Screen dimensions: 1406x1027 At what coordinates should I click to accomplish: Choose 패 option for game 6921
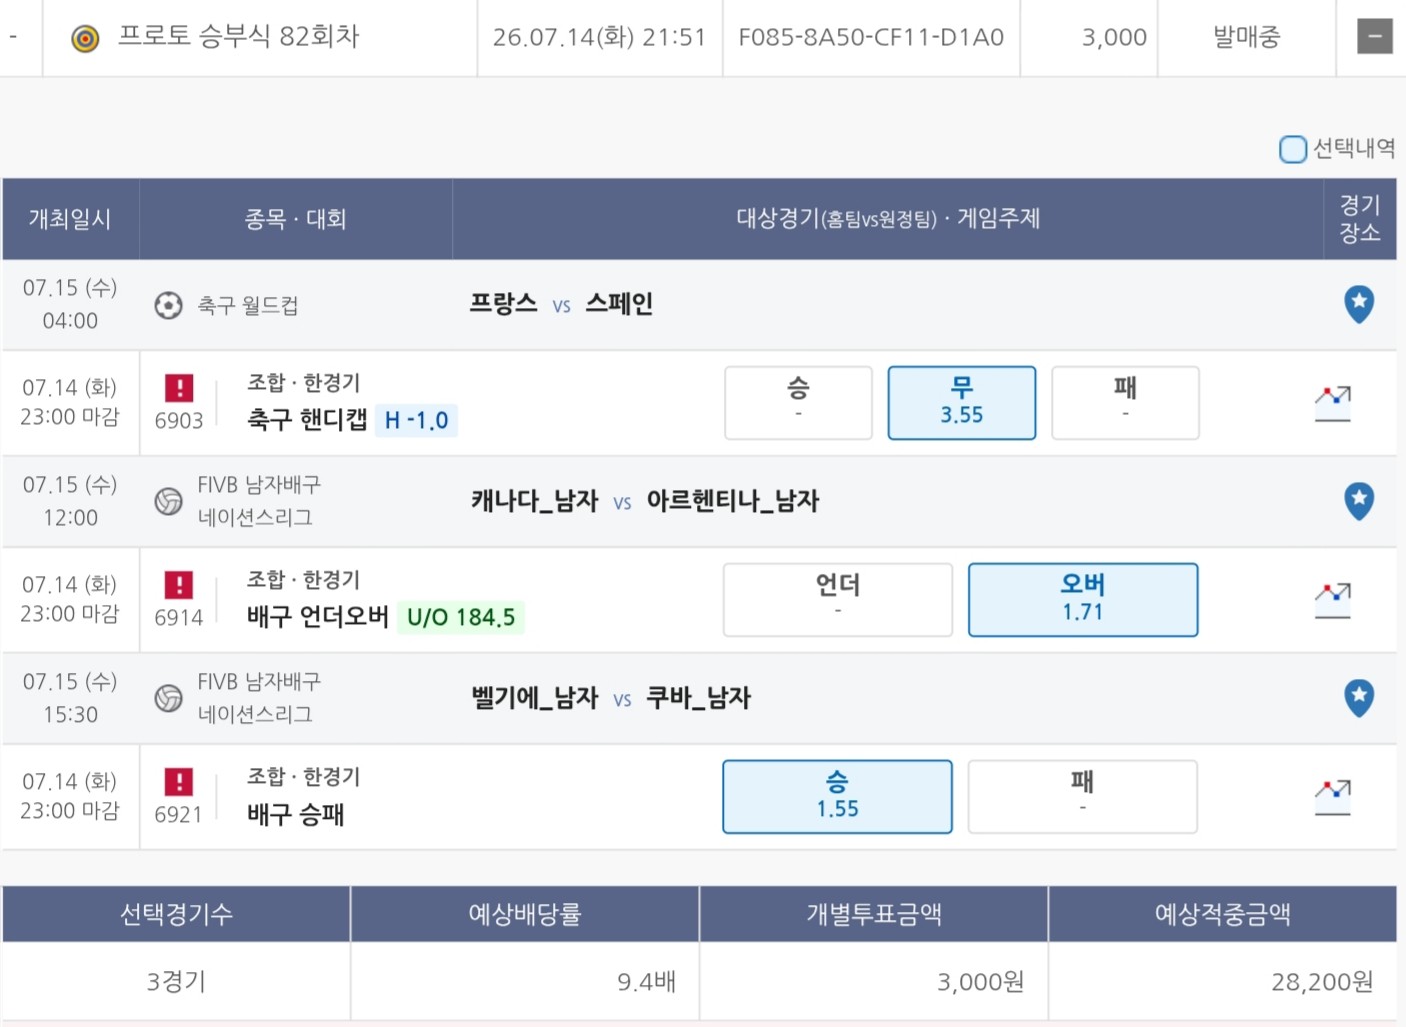1082,797
